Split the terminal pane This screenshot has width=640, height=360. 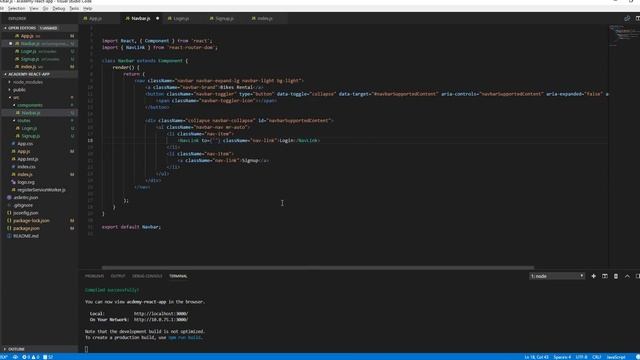pos(605,276)
